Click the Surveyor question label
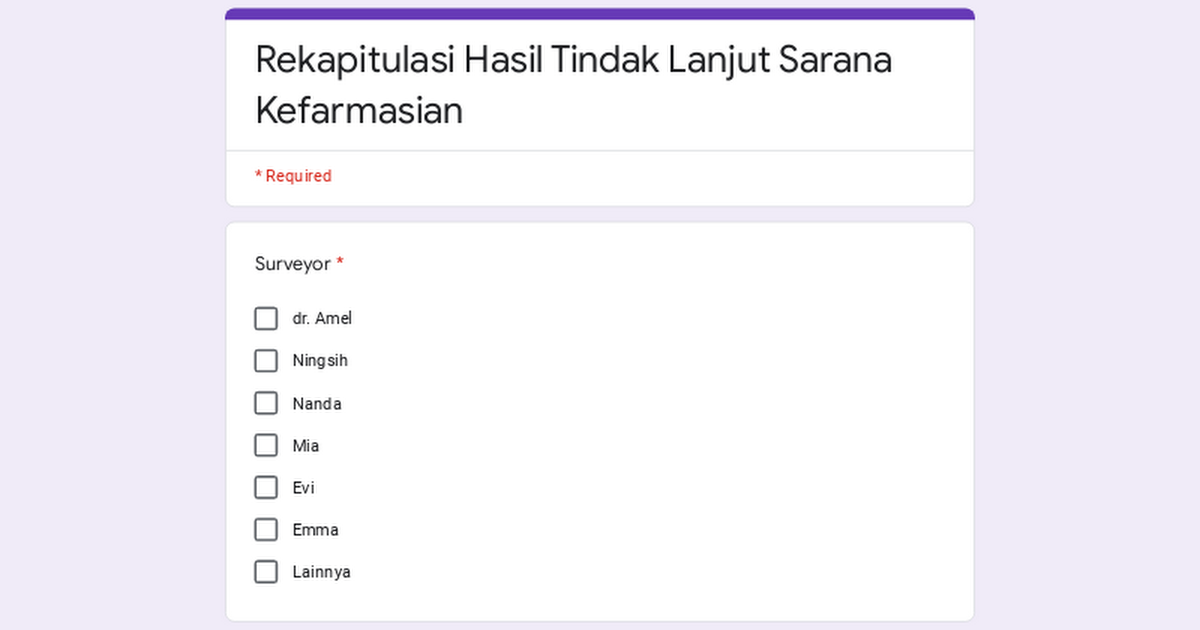1200x630 pixels. pos(291,263)
